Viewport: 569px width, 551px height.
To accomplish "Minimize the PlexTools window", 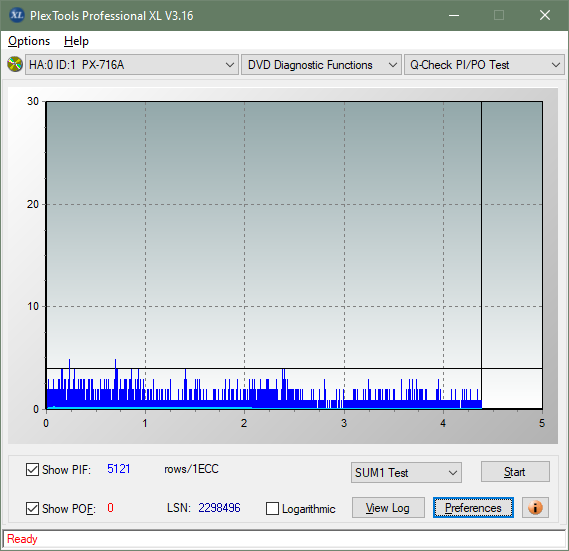I will (454, 15).
